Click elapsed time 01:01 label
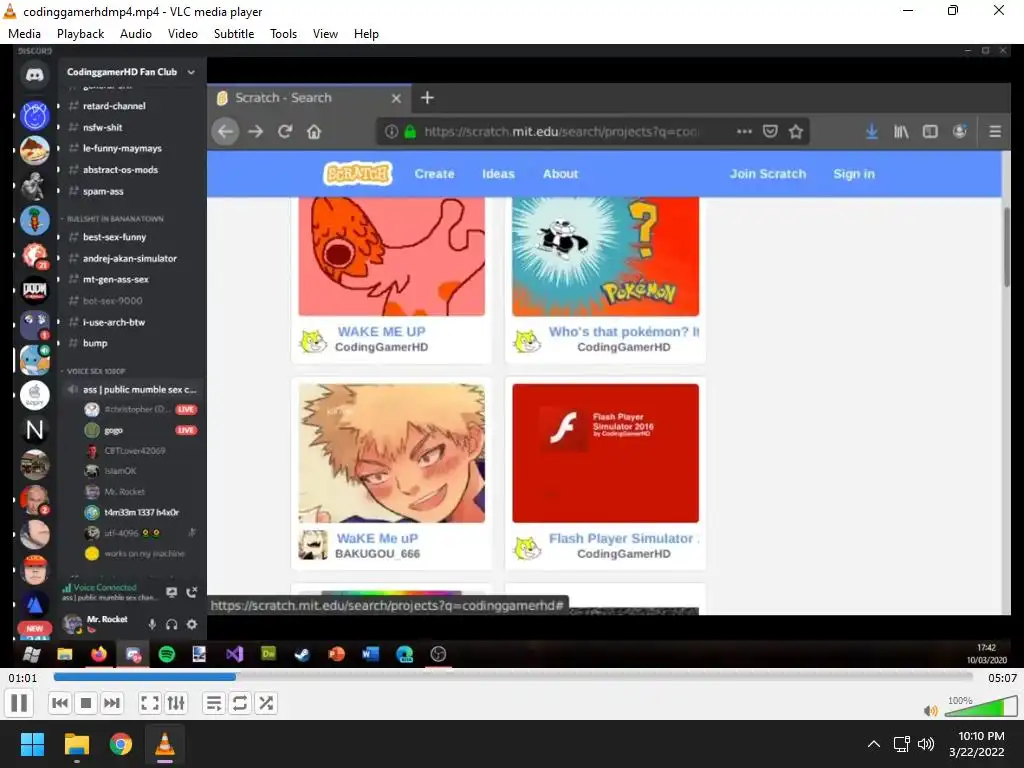This screenshot has width=1024, height=768. click(x=23, y=678)
